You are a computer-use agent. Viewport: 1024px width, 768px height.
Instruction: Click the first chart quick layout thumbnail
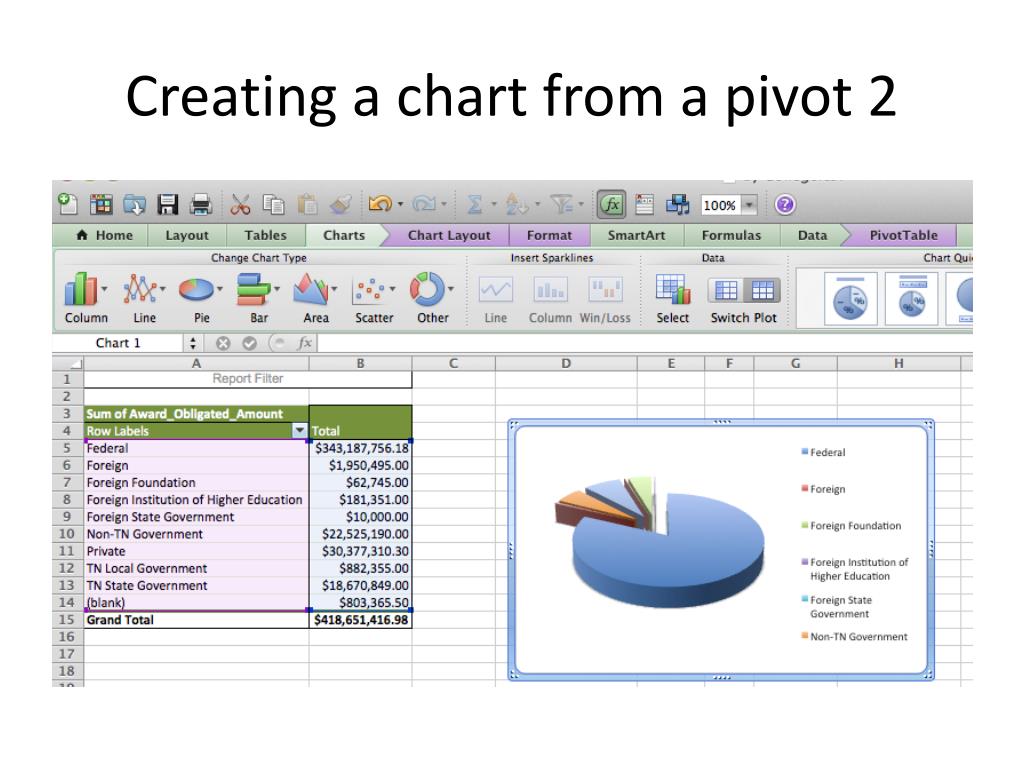[850, 298]
